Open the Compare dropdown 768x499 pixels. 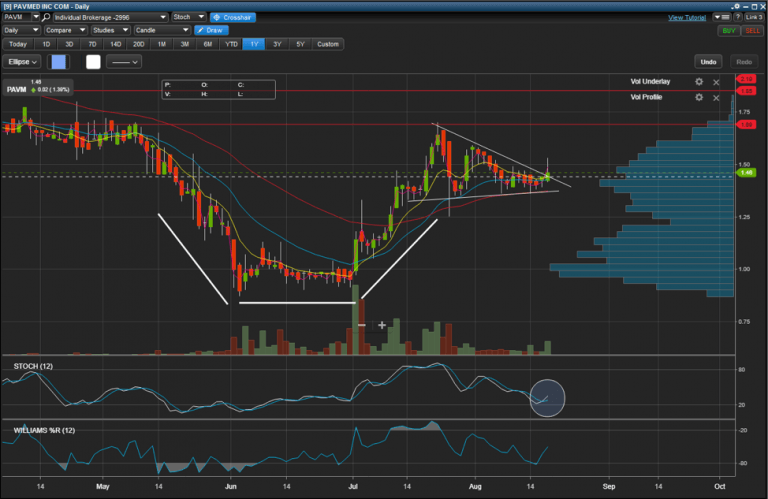pos(65,30)
